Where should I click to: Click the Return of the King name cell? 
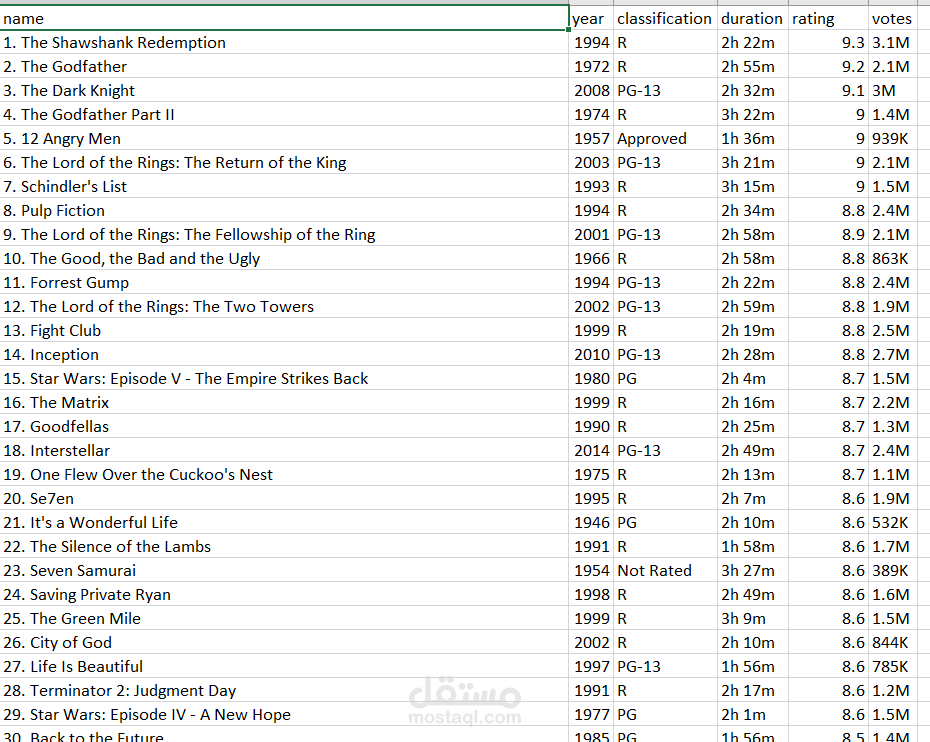point(284,163)
